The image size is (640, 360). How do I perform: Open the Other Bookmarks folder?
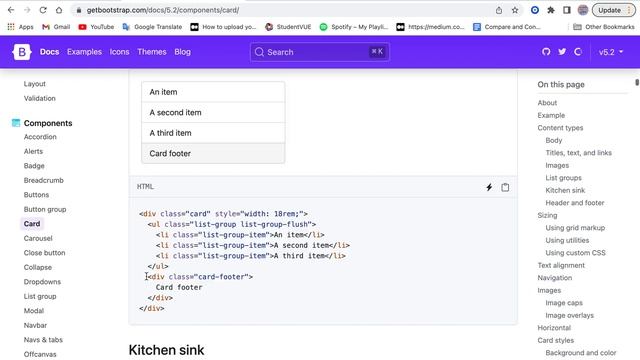[604, 27]
